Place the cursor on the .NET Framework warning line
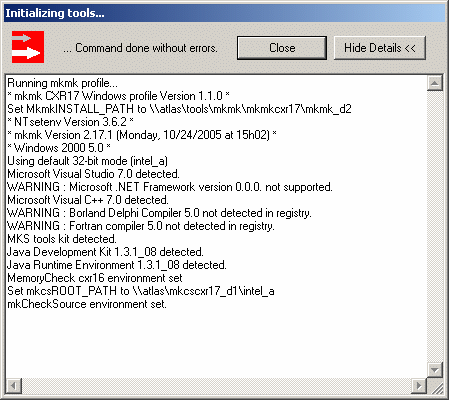 point(170,187)
